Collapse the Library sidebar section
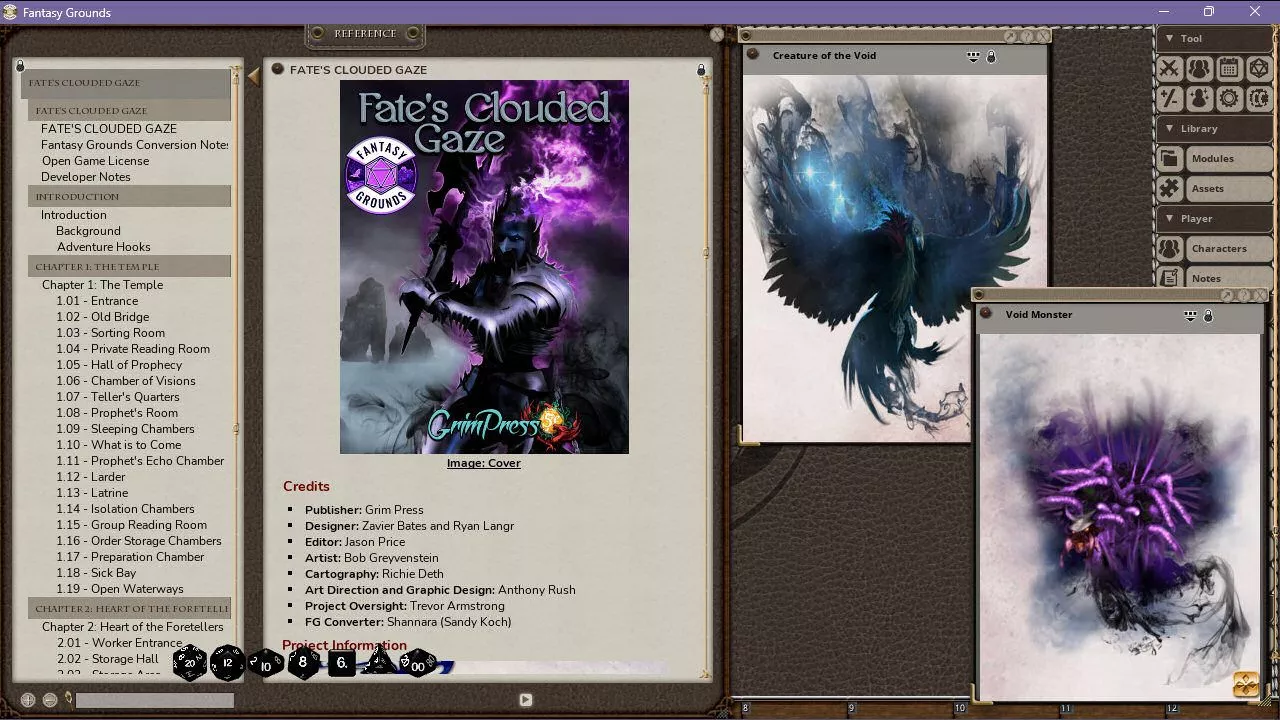1280x720 pixels. (x=1215, y=129)
